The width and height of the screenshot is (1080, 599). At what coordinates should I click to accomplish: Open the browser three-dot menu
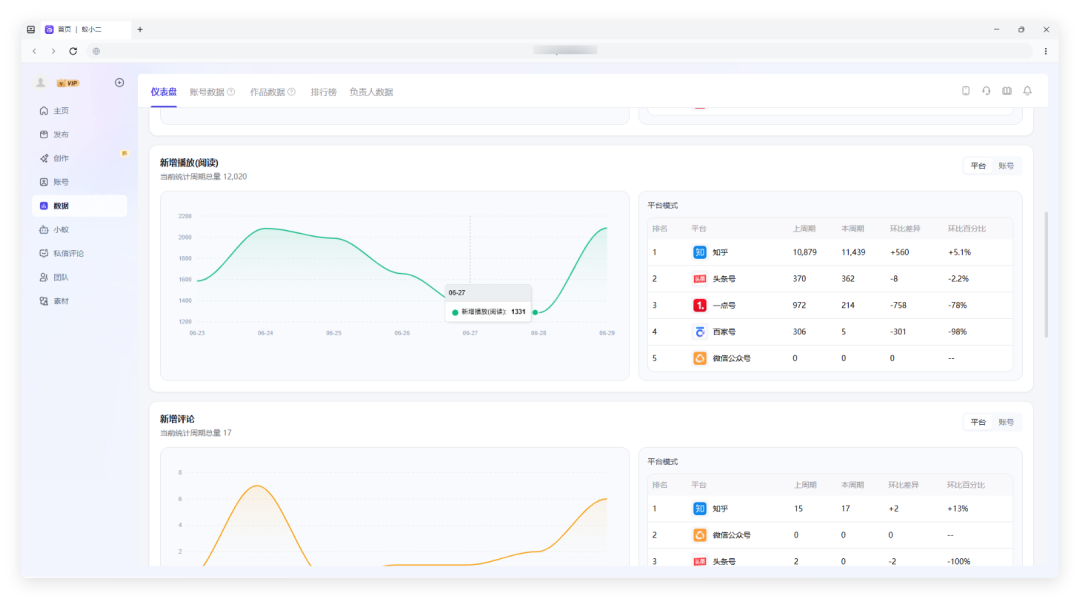(1046, 51)
